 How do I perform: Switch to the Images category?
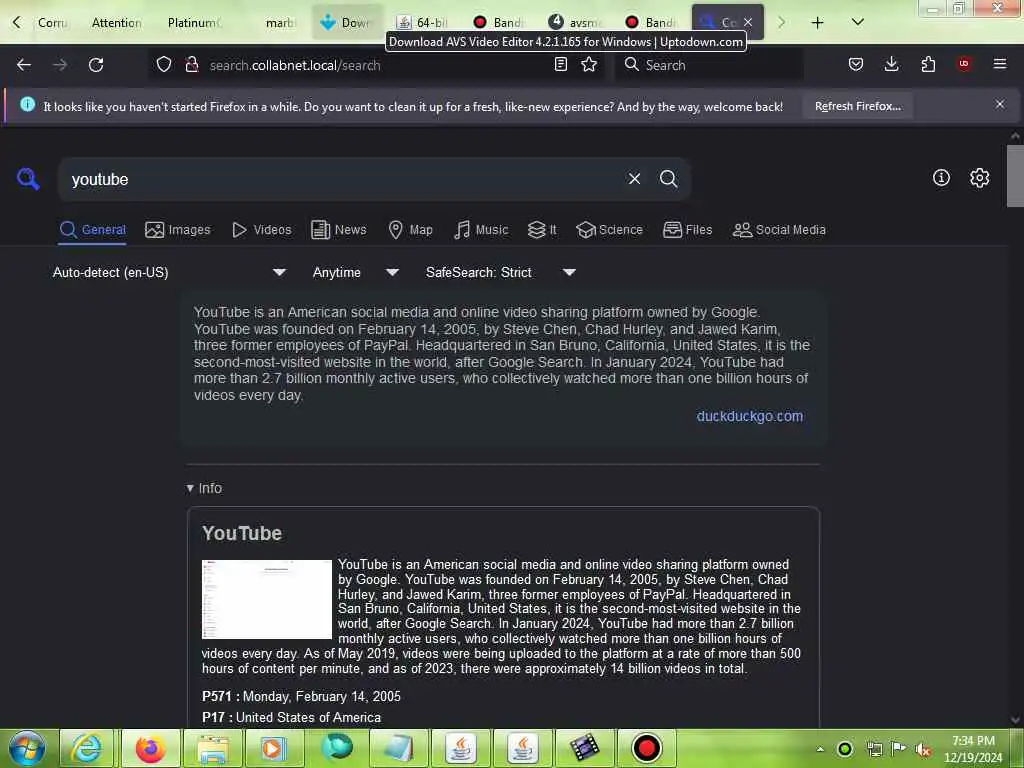tap(178, 230)
